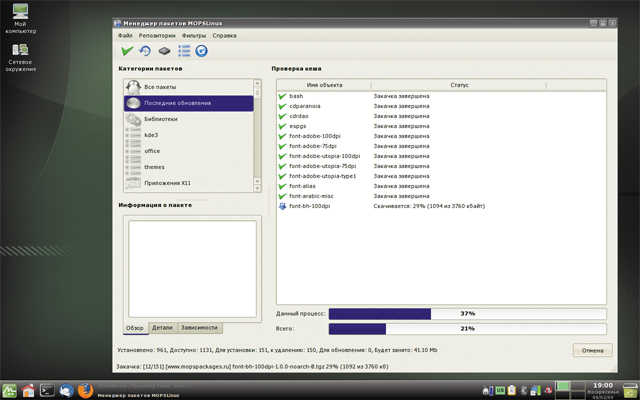Click the Отмена button
This screenshot has width=640, height=400.
pos(592,350)
